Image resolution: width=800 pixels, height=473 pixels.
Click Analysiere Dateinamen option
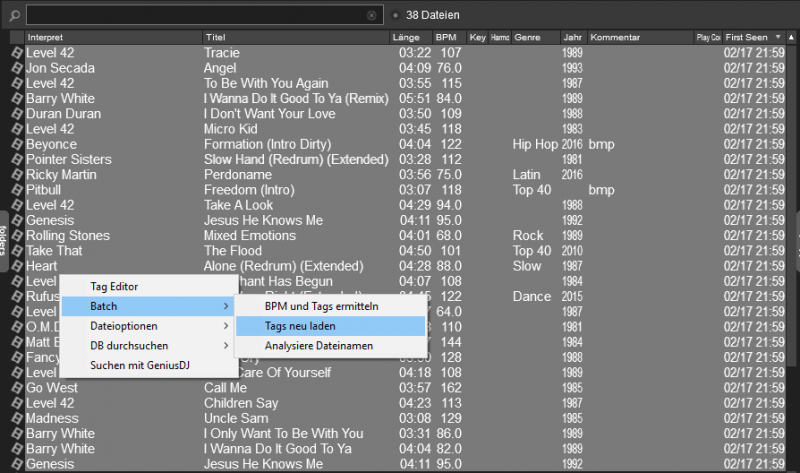(x=319, y=346)
